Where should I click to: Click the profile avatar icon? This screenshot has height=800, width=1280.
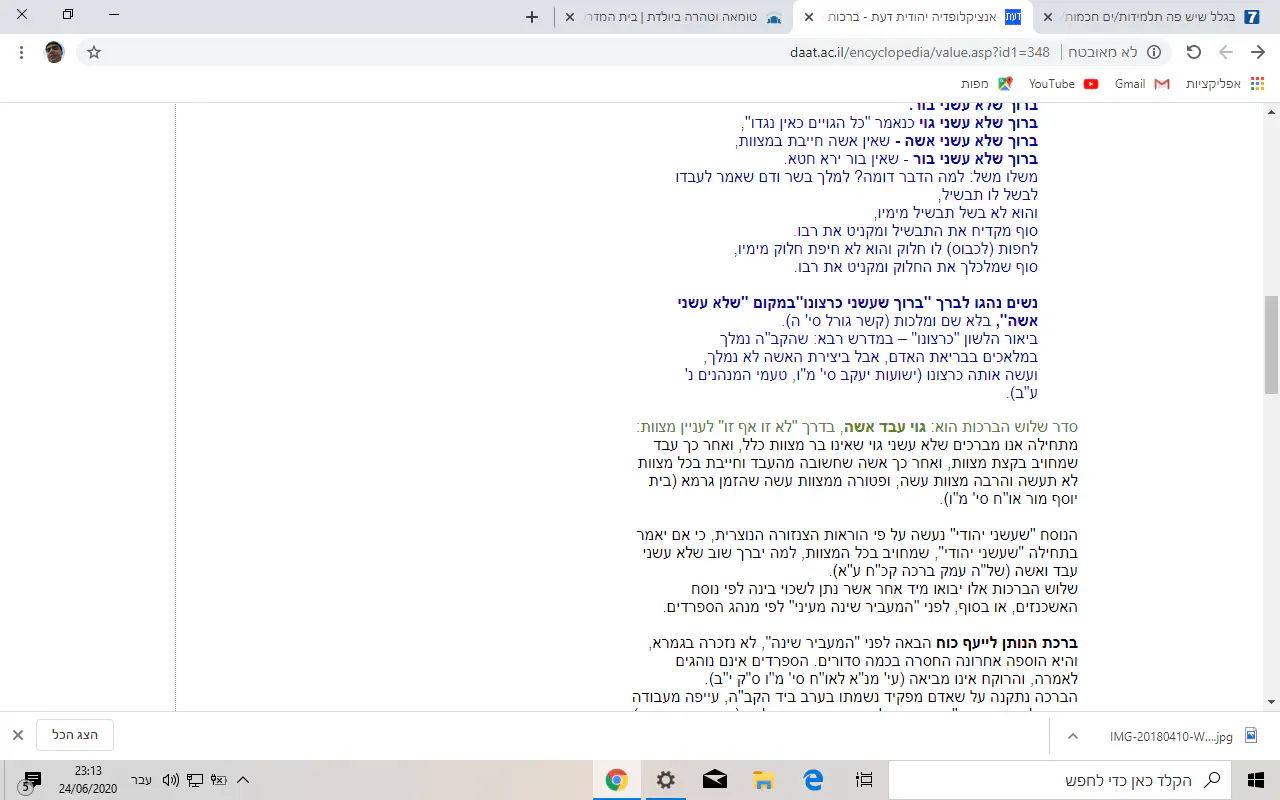tap(55, 52)
